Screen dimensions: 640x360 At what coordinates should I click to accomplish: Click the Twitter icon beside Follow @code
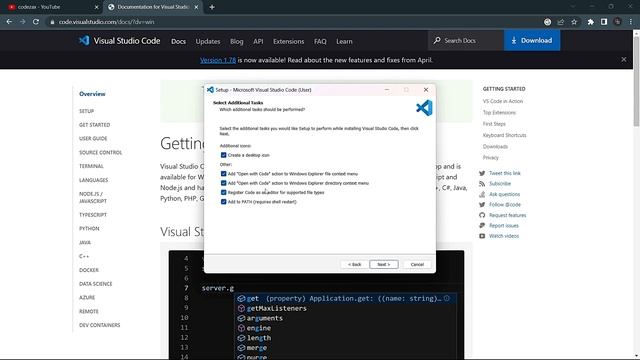[482, 204]
